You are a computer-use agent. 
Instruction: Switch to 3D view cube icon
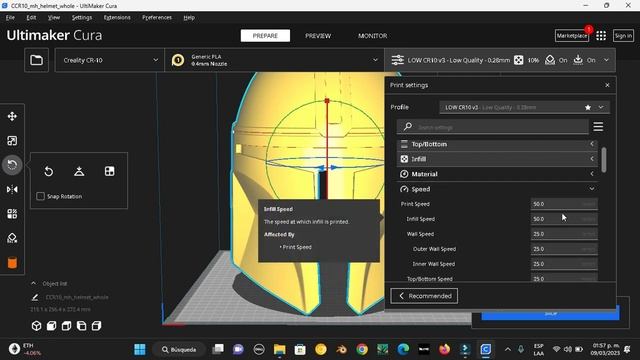[x=36, y=326]
